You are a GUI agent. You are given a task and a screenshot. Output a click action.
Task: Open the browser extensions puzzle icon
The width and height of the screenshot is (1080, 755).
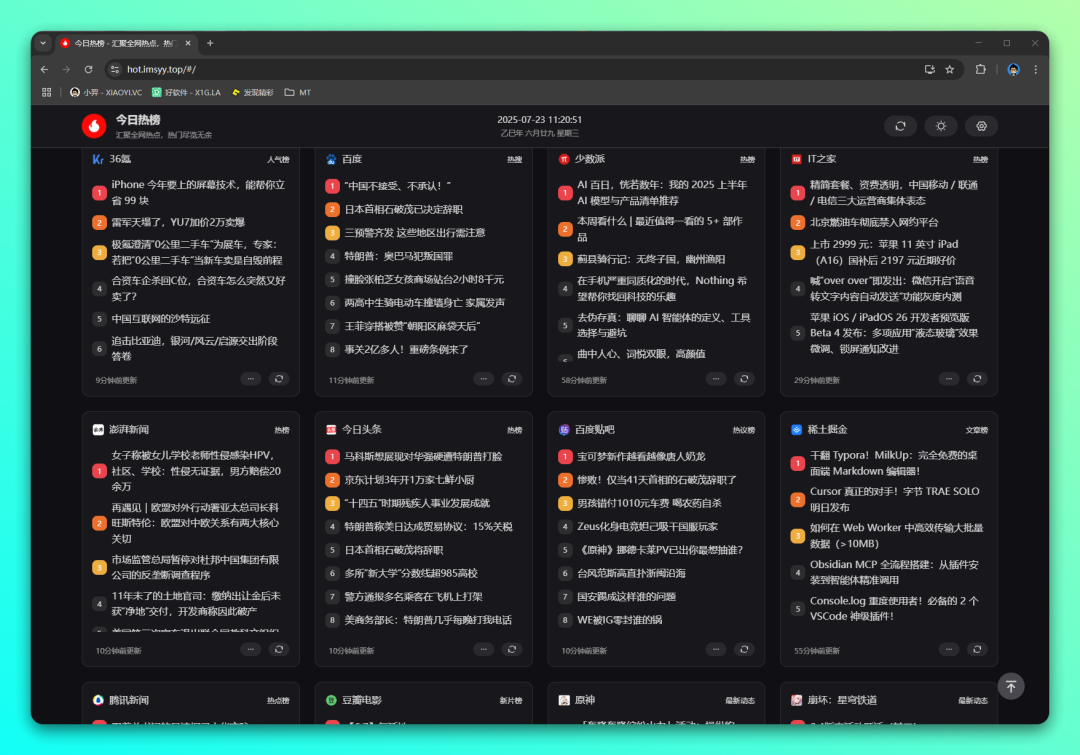pyautogui.click(x=980, y=70)
